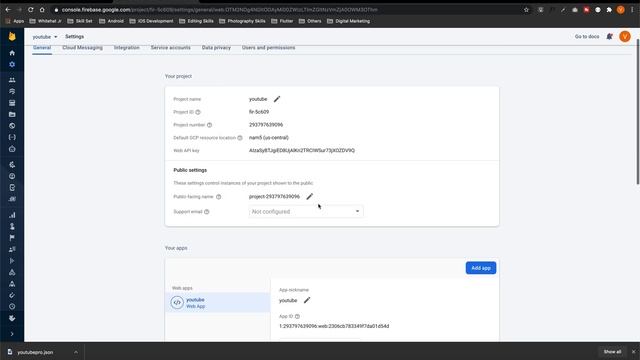Open Authentication people icon in sidebar
The height and width of the screenshot is (360, 640).
point(12,80)
